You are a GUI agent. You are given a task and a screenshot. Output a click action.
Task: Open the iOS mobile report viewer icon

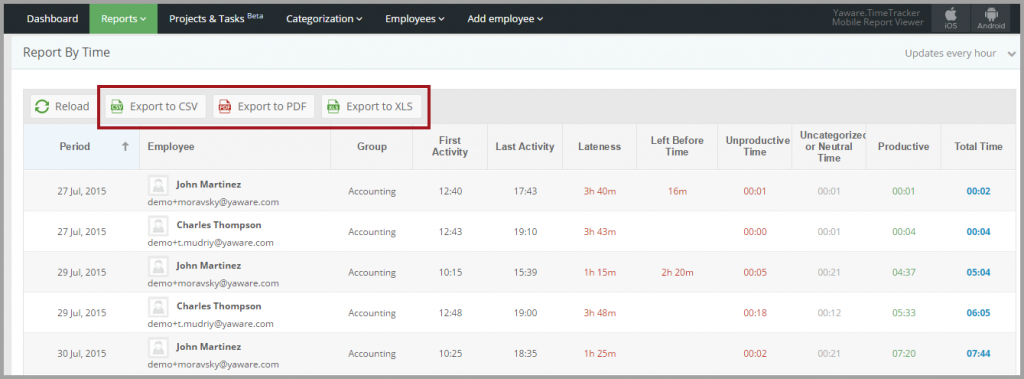(950, 18)
